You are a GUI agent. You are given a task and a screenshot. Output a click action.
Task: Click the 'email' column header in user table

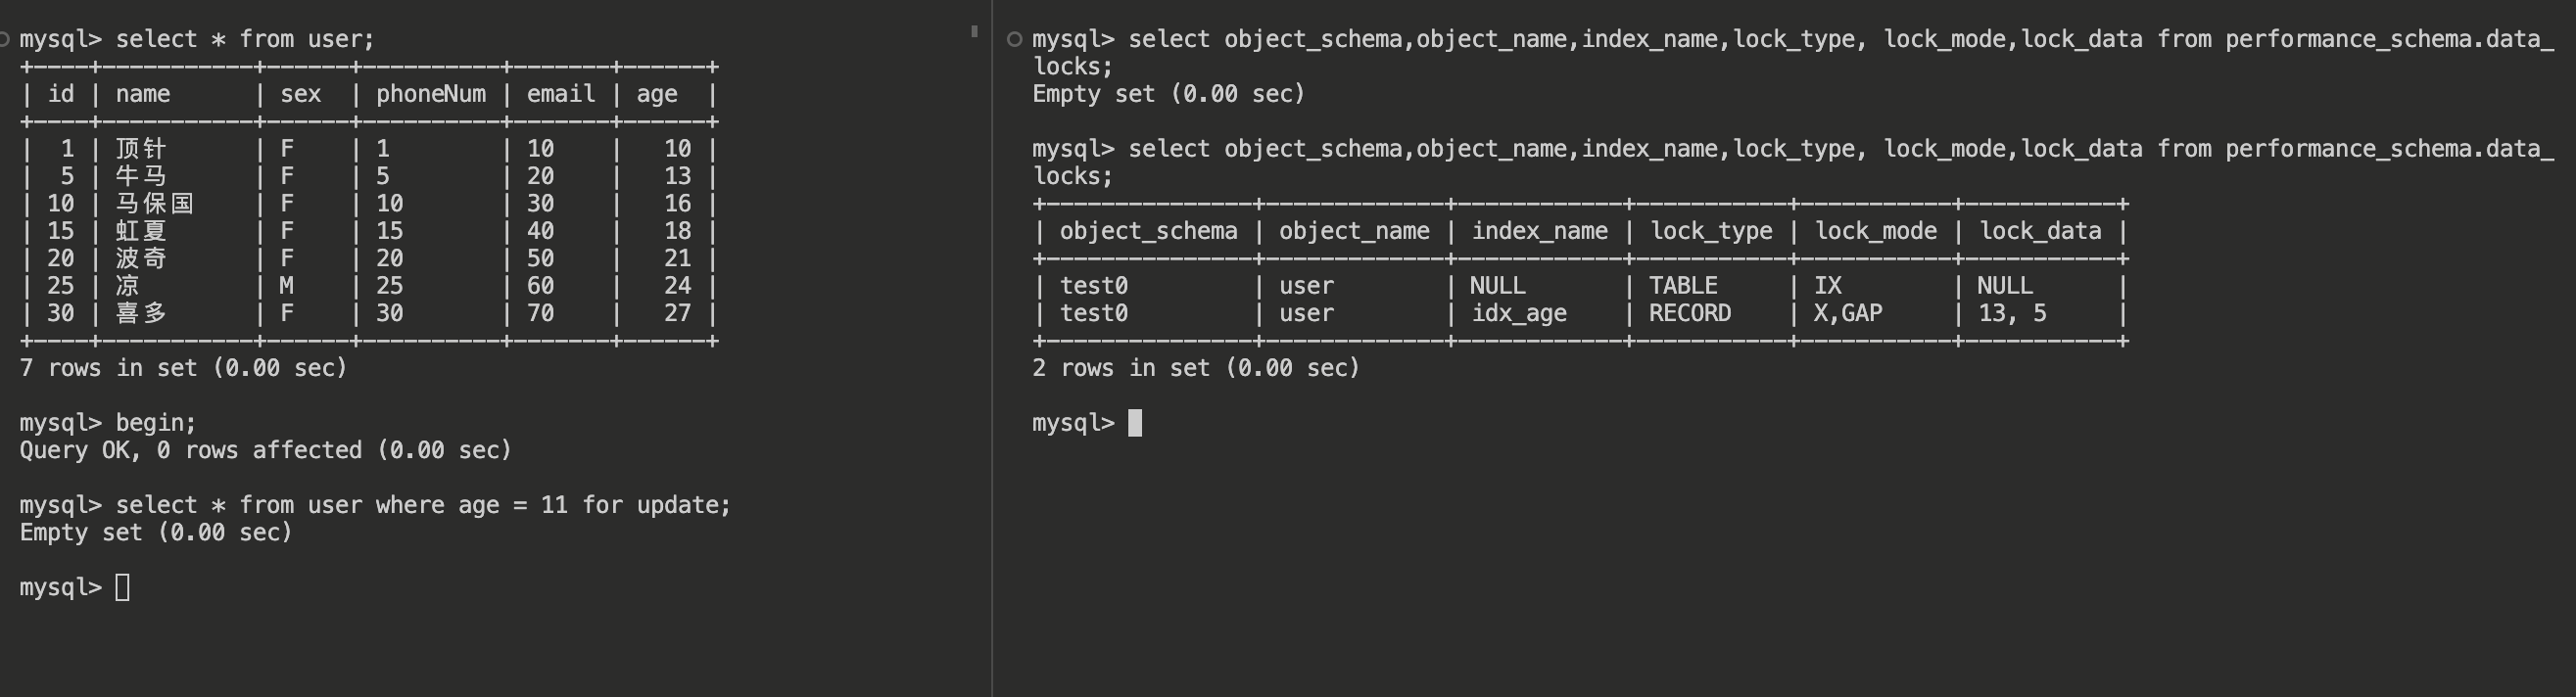[x=560, y=94]
